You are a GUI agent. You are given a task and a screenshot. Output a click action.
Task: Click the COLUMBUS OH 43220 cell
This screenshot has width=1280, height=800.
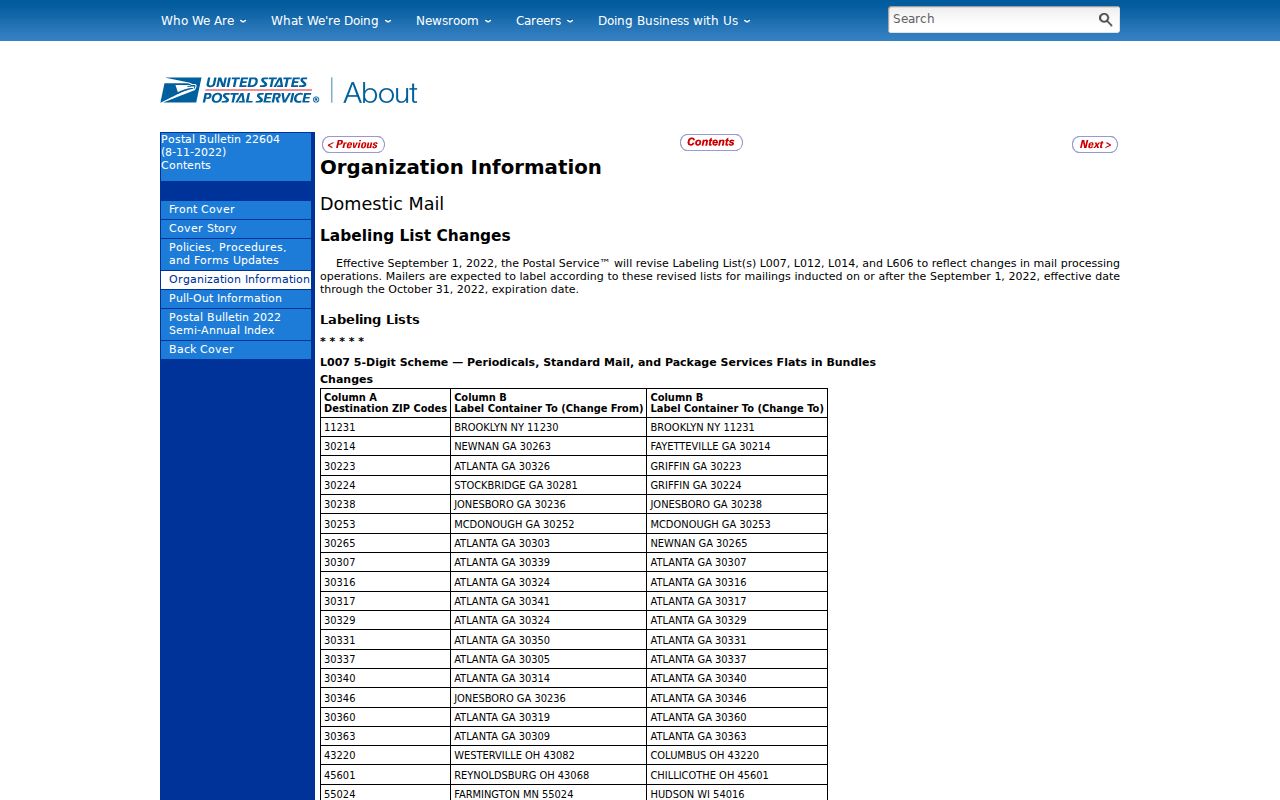(x=737, y=756)
